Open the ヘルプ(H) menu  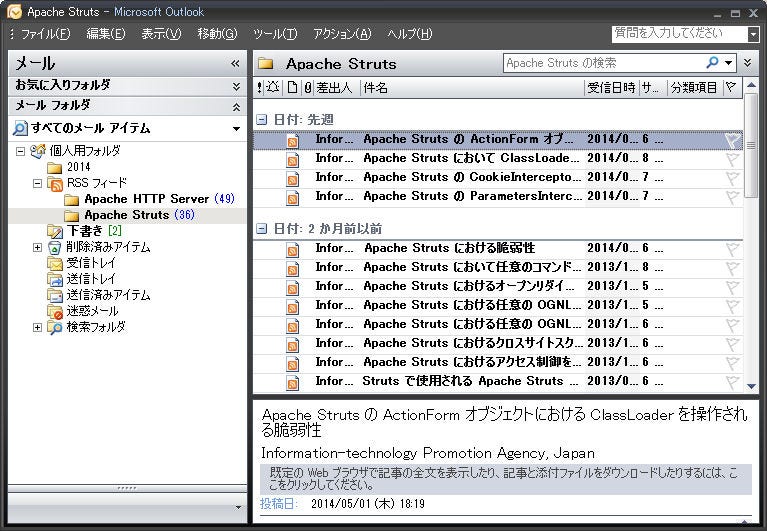point(409,34)
